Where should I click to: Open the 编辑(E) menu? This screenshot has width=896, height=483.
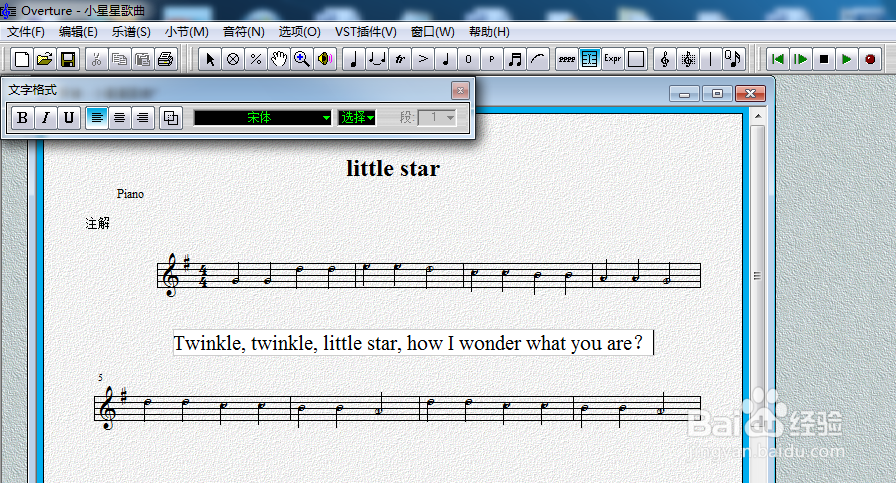(x=78, y=32)
